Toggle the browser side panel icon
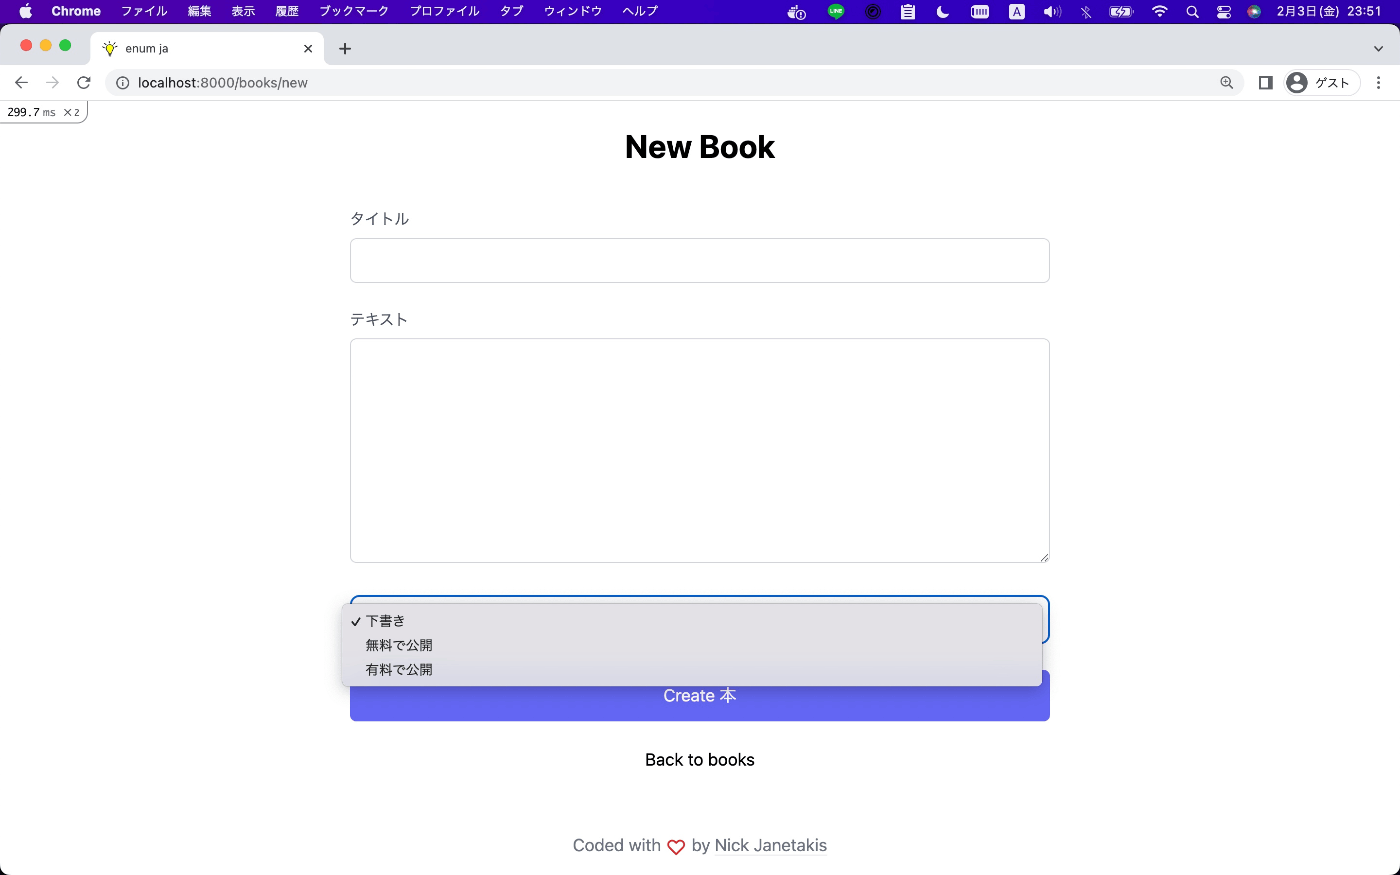The height and width of the screenshot is (875, 1400). coord(1266,83)
